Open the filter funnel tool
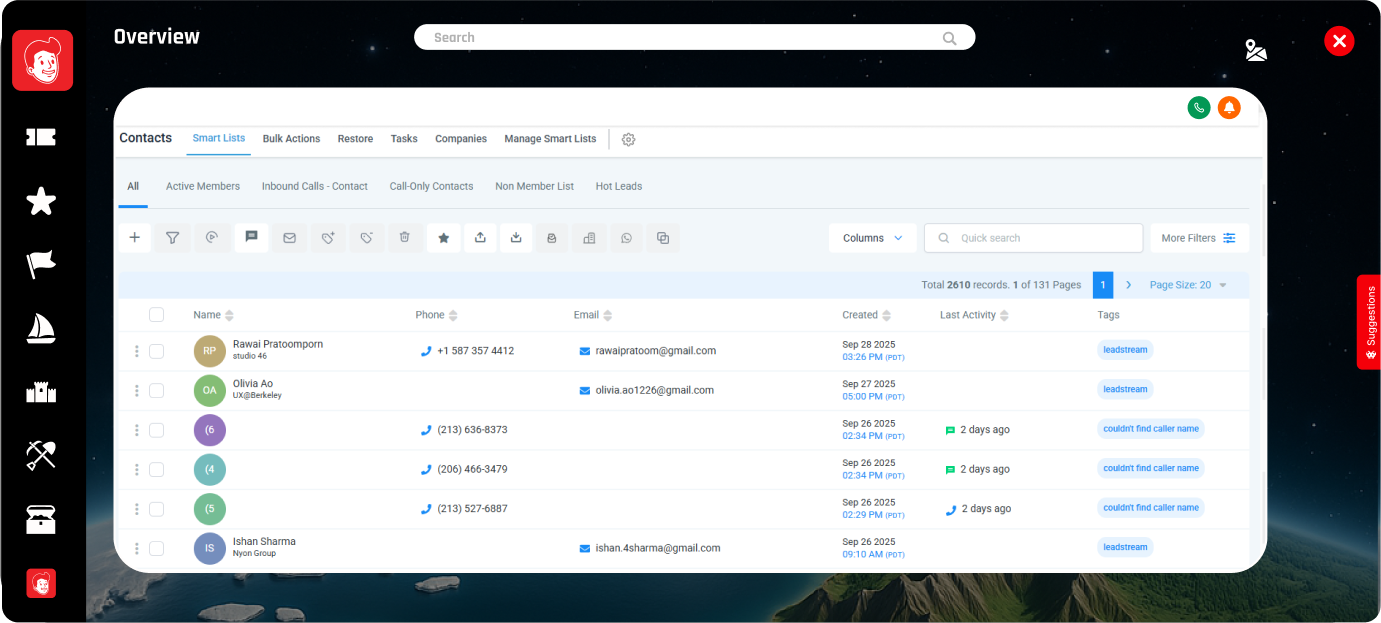Screen dimensions: 1381x623 pos(172,238)
